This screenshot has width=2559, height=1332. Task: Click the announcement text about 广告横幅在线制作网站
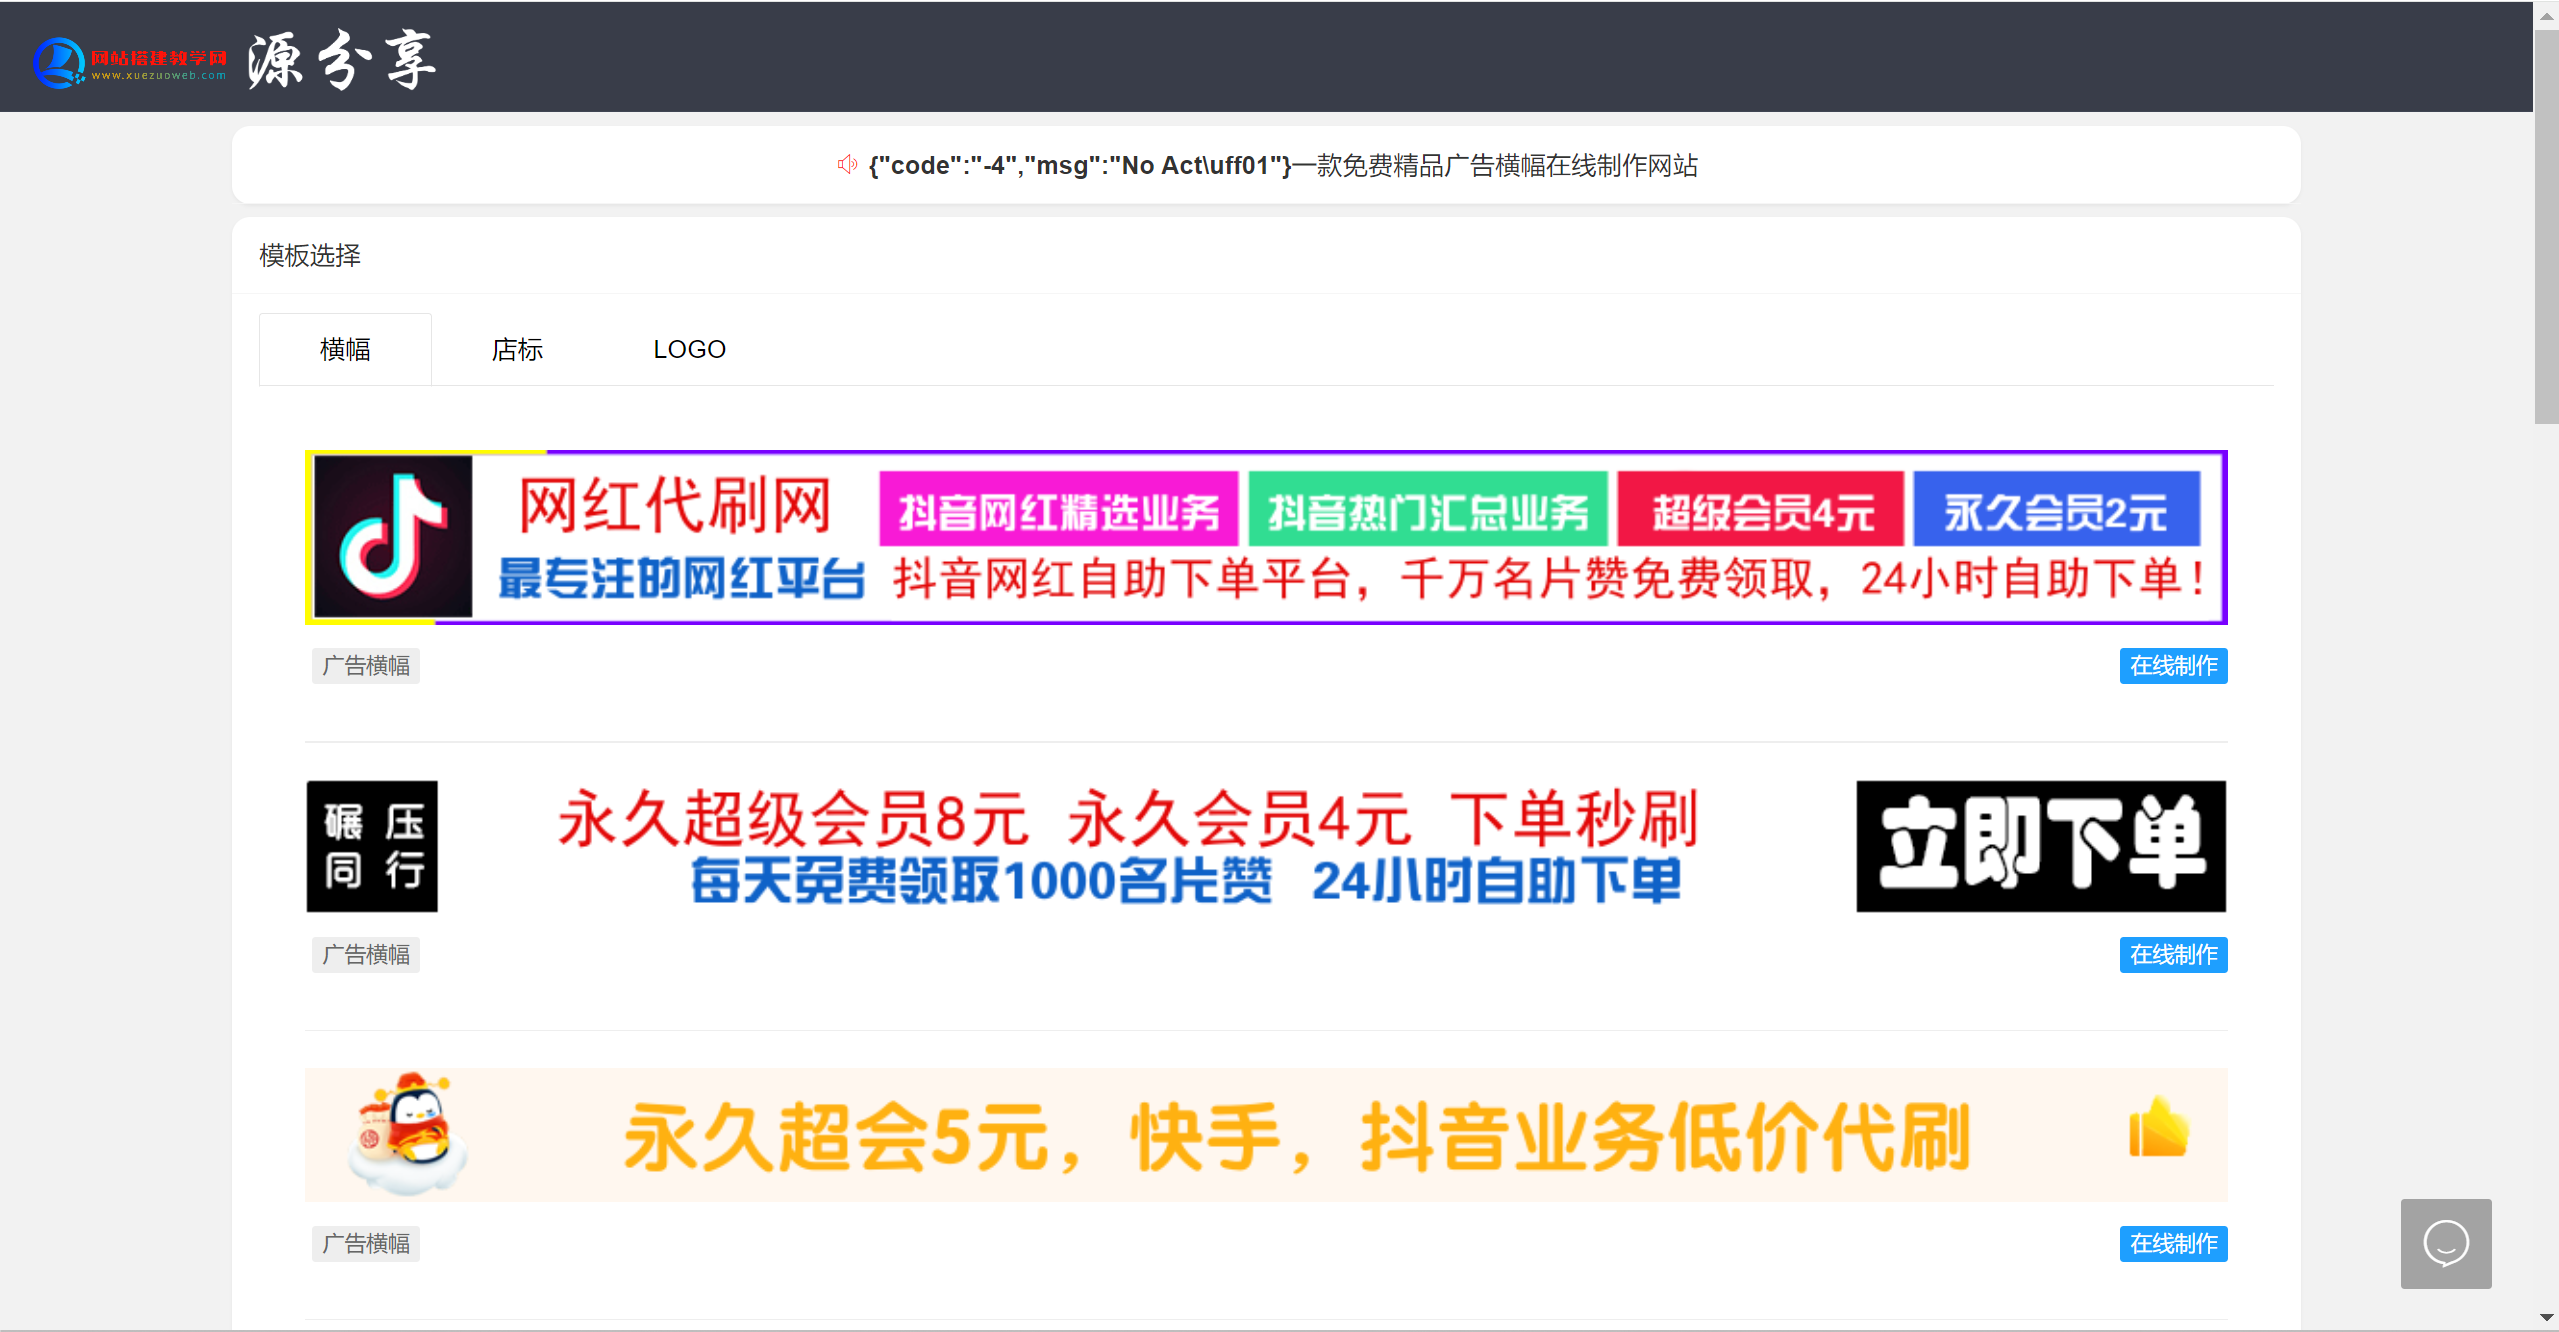pyautogui.click(x=1283, y=165)
